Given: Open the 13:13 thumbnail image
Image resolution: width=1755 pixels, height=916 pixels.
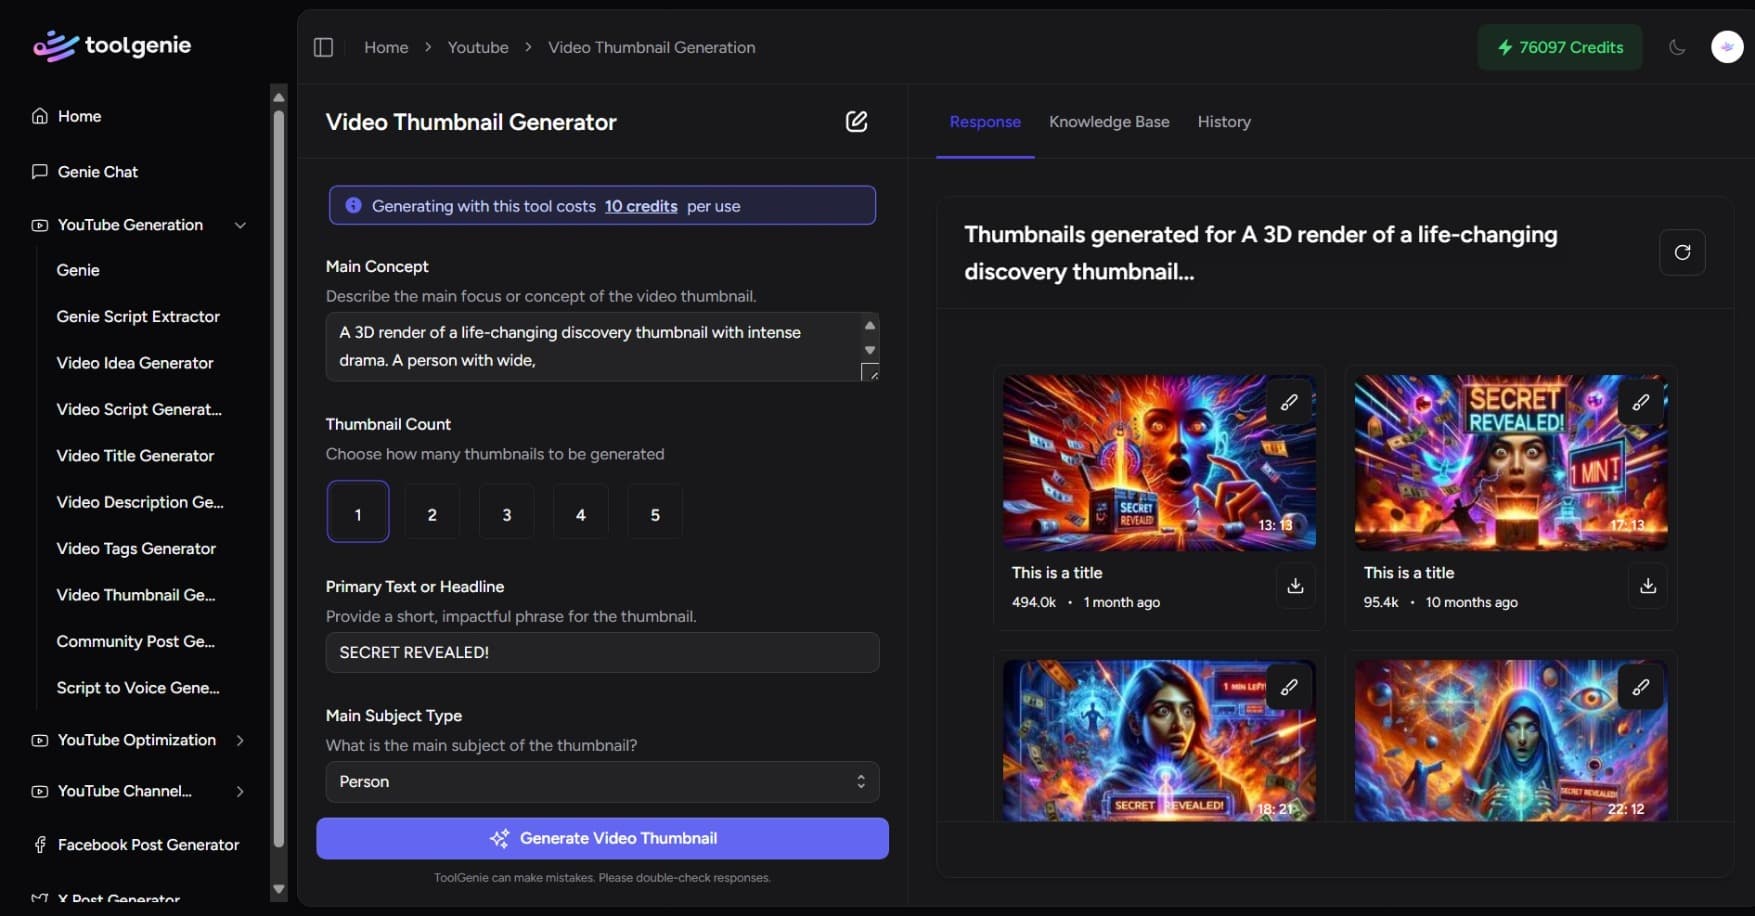Looking at the screenshot, I should (1159, 462).
